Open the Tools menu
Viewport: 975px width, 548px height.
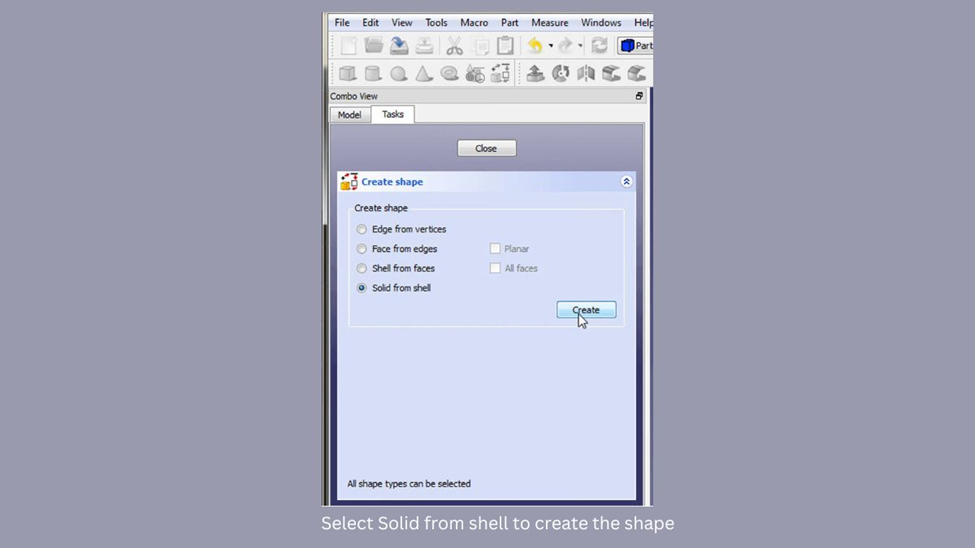coord(436,22)
